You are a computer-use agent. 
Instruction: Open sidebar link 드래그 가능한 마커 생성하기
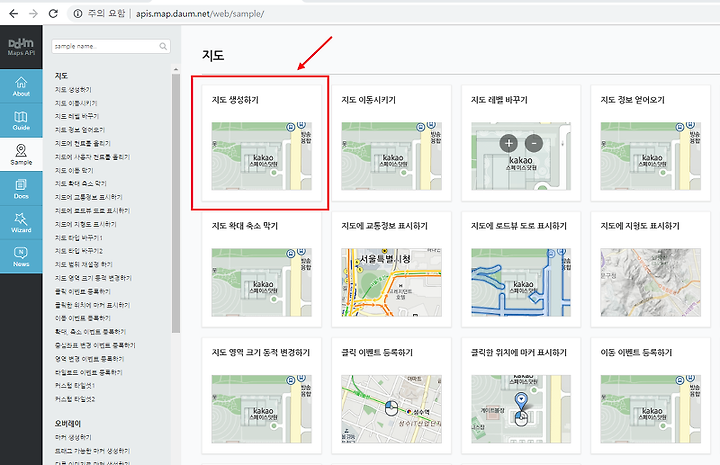pos(92,451)
